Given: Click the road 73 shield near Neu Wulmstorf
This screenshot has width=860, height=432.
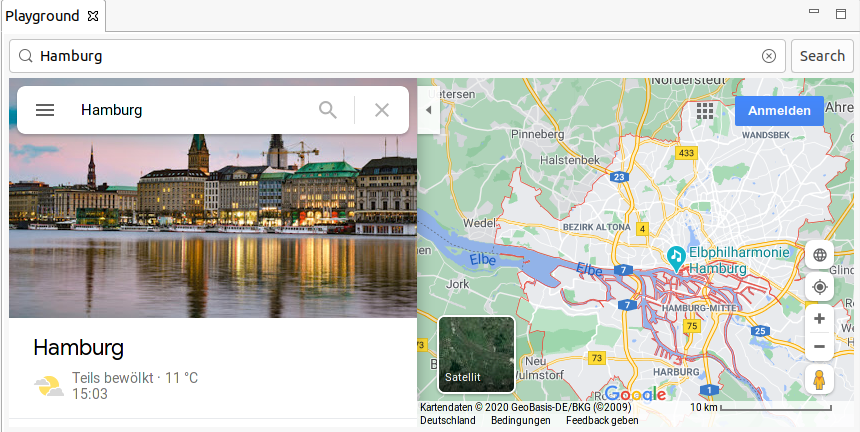Looking at the screenshot, I should [597, 358].
